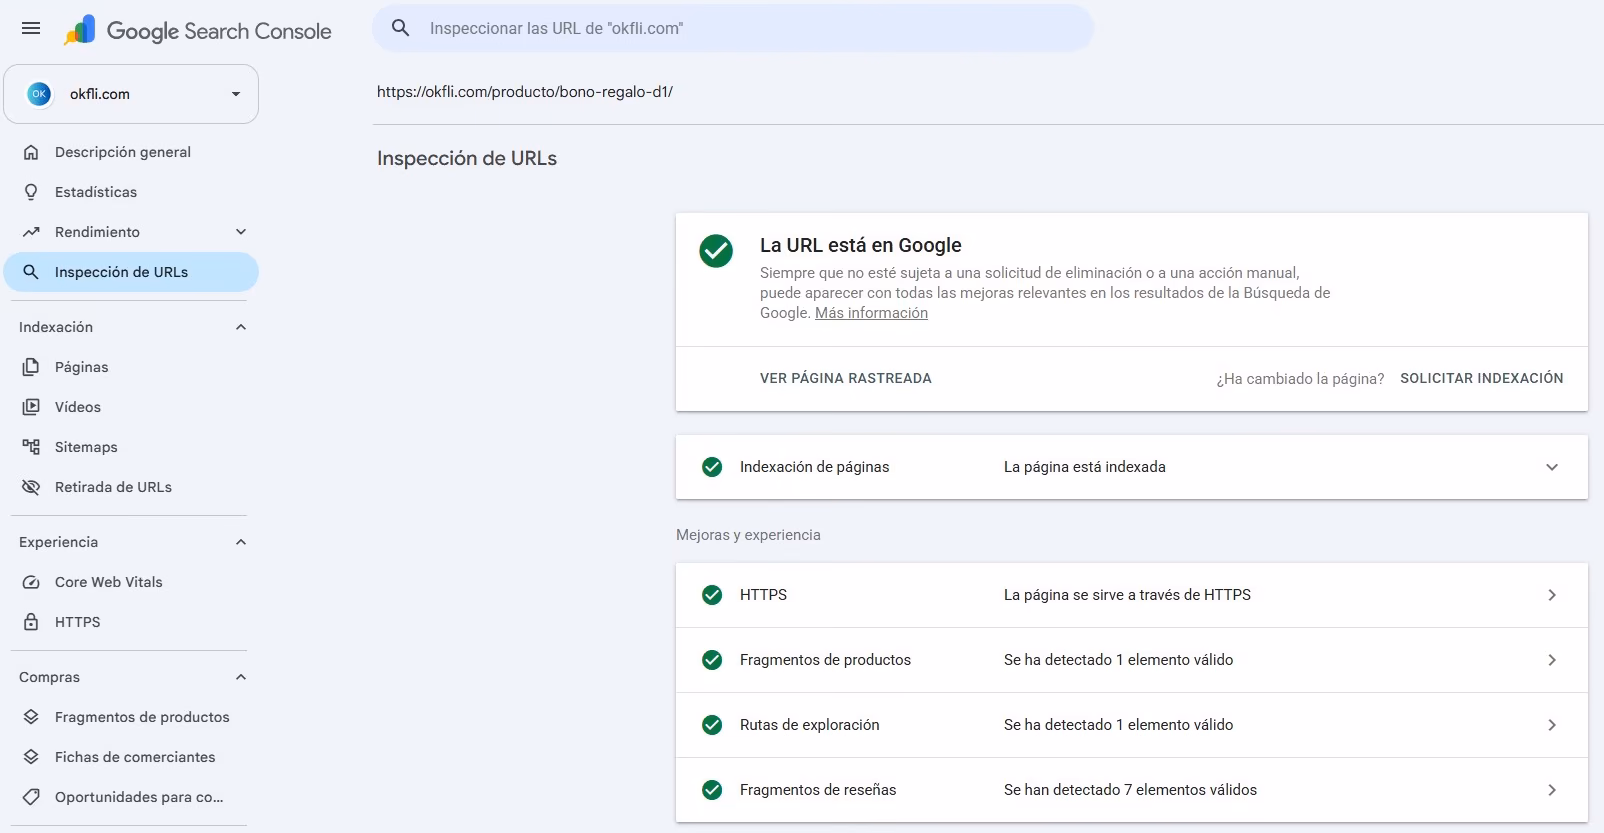1604x833 pixels.
Task: Open Rutas de exploración row arrow
Action: pyautogui.click(x=1552, y=725)
